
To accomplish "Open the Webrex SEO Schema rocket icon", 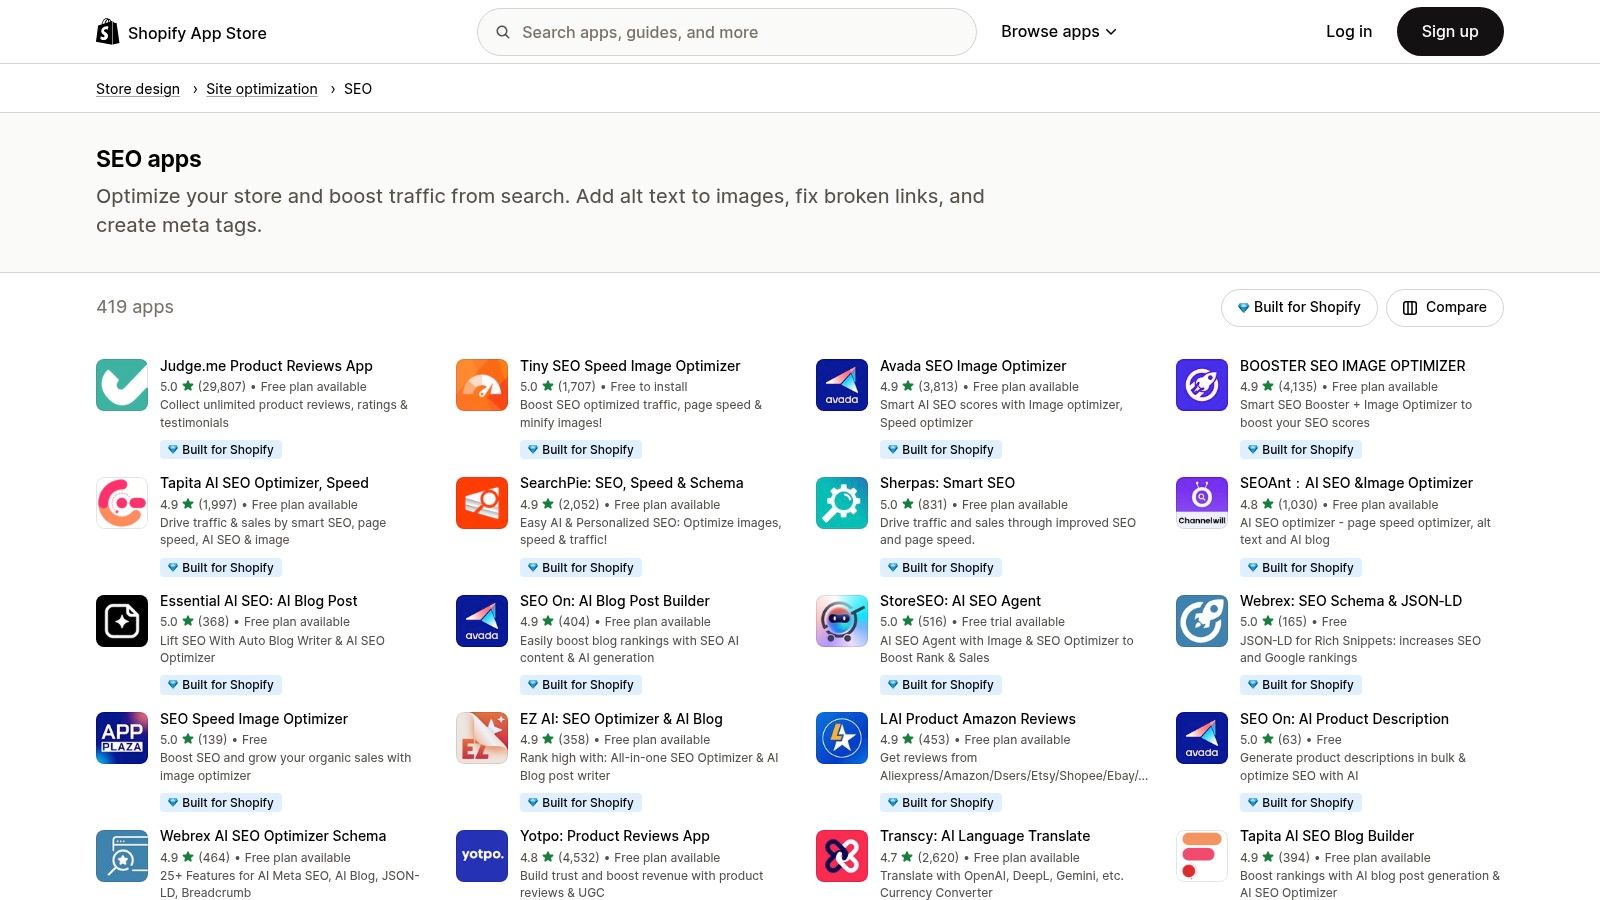I will 1202,620.
